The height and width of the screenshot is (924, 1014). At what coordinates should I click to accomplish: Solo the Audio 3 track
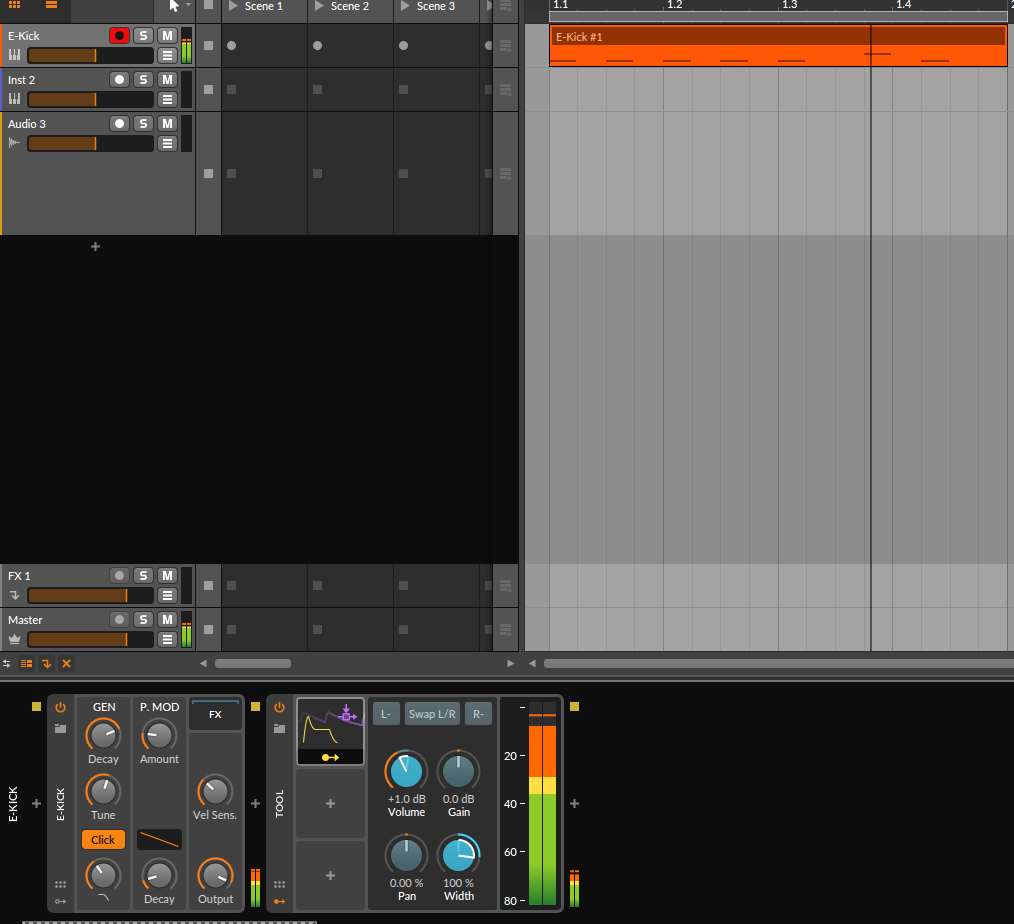[x=143, y=124]
